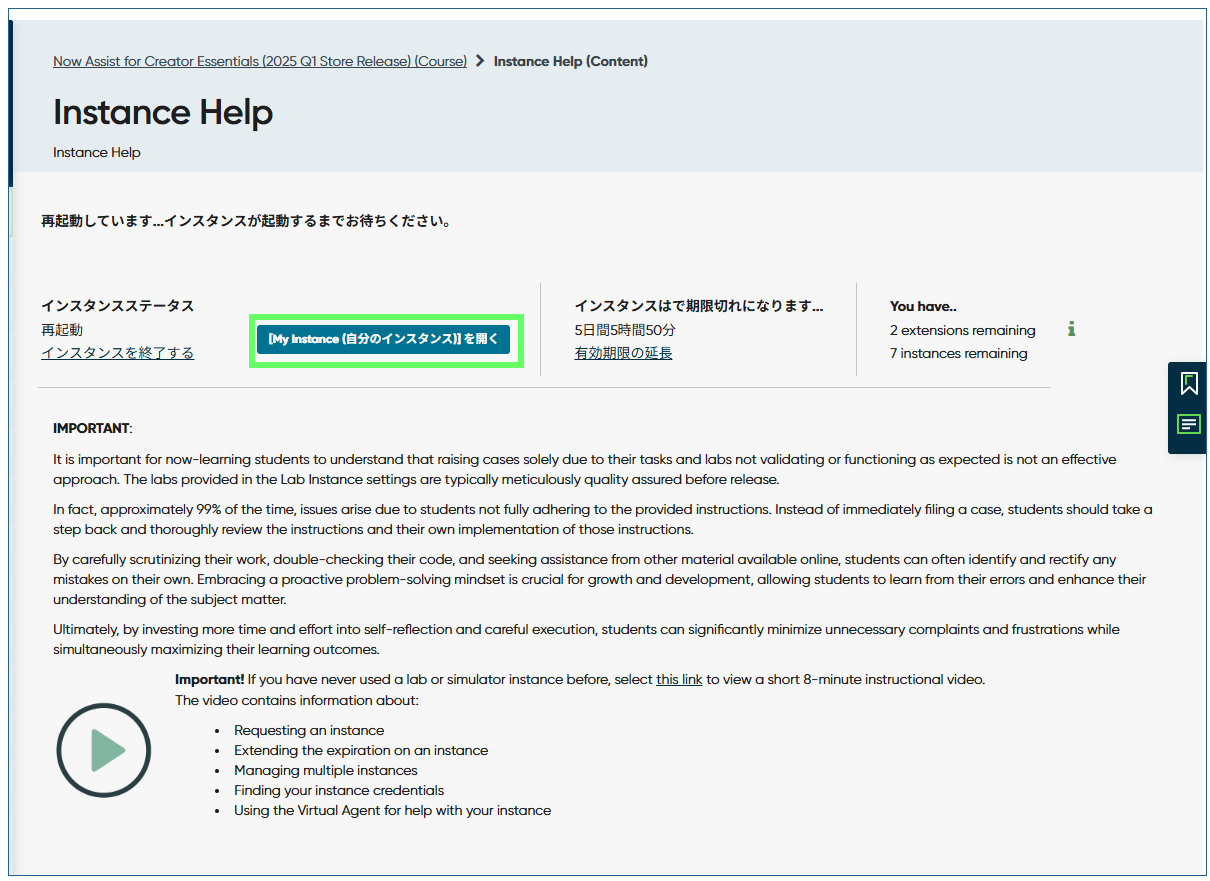
Task: Open the notes icon on right sidebar
Action: coord(1188,424)
